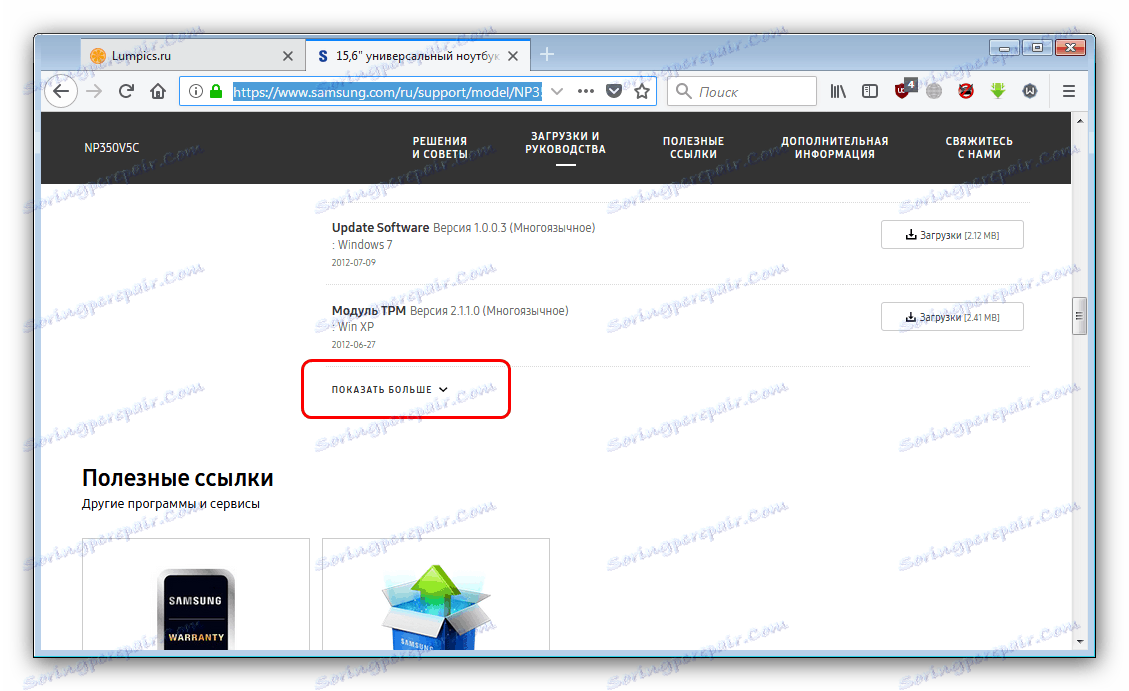Screen dimensions: 1129x691
Task: Close the Firefox window
Action: tap(1071, 48)
